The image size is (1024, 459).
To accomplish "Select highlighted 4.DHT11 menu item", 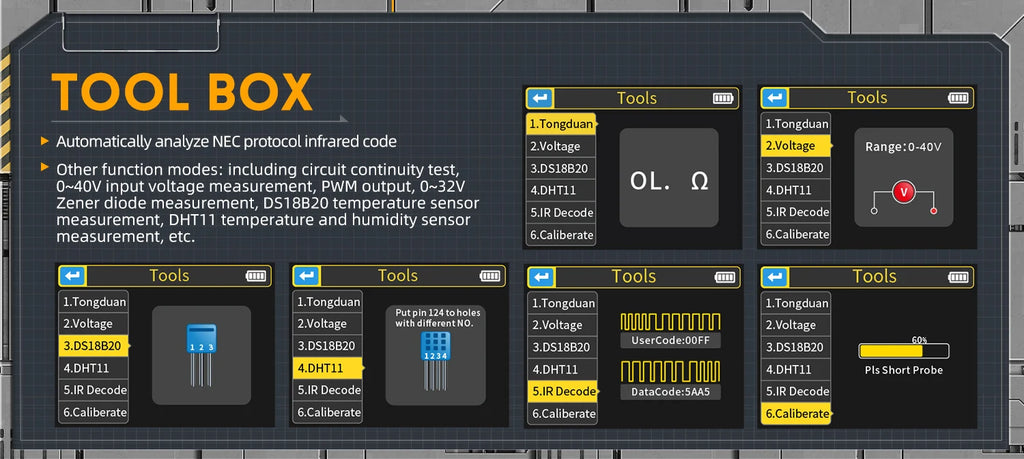I will coord(326,368).
